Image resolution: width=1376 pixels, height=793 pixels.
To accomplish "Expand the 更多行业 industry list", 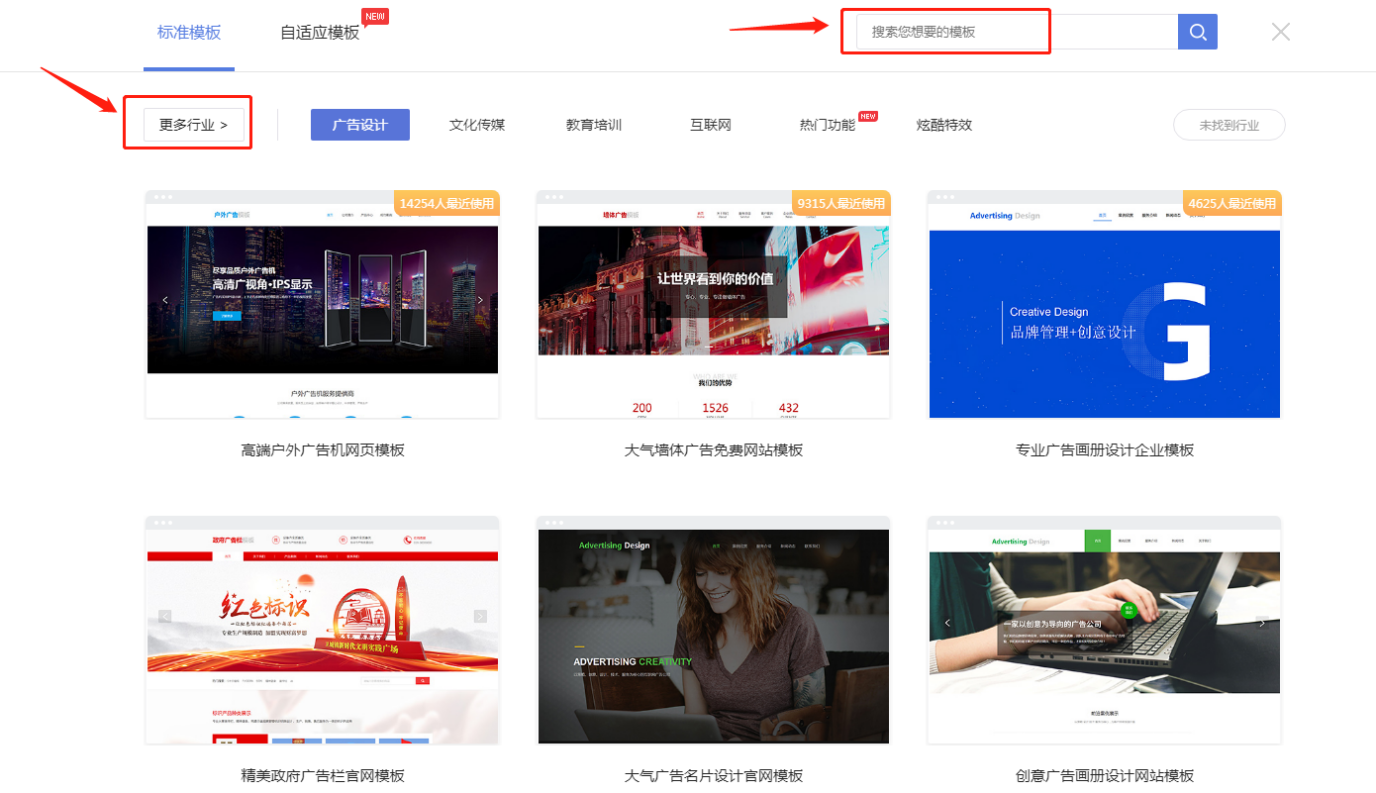I will point(193,125).
